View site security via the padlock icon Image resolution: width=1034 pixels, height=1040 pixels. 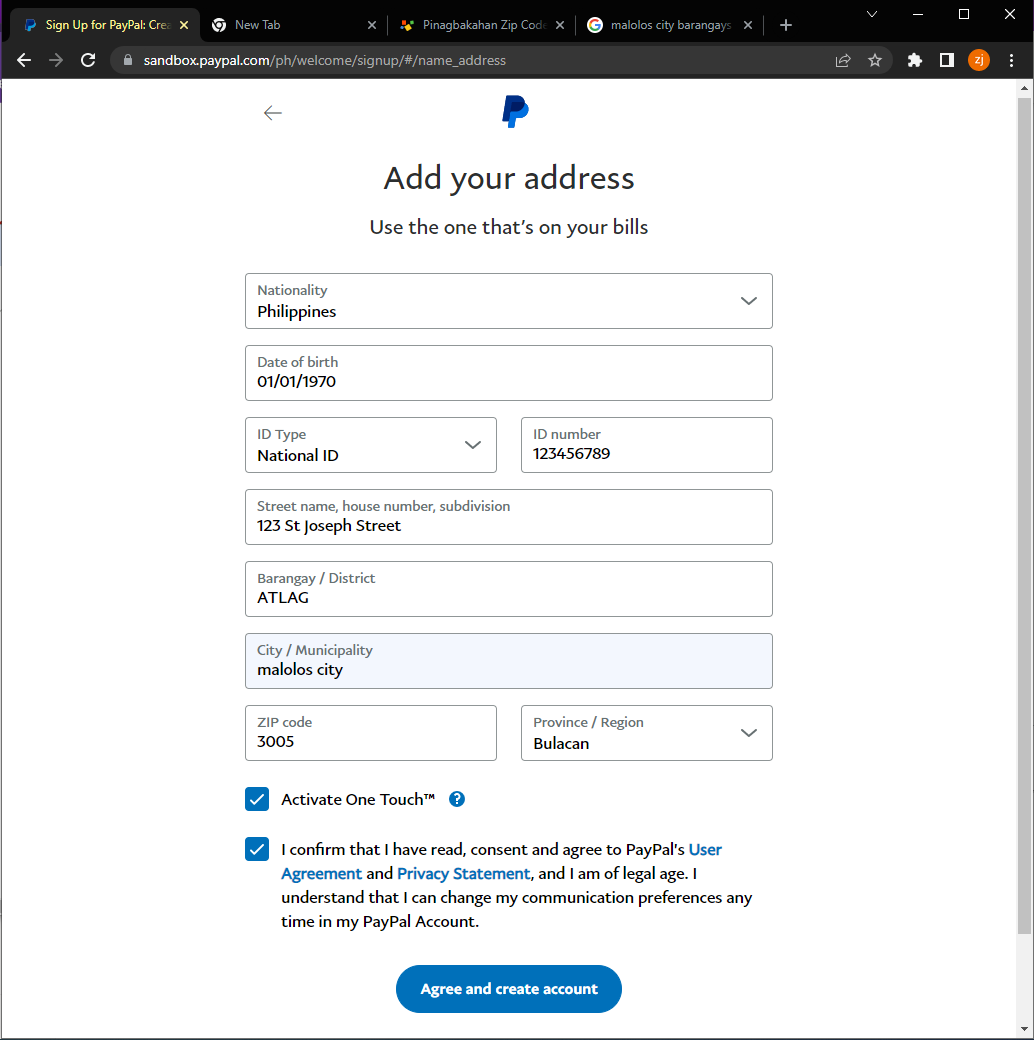(126, 60)
